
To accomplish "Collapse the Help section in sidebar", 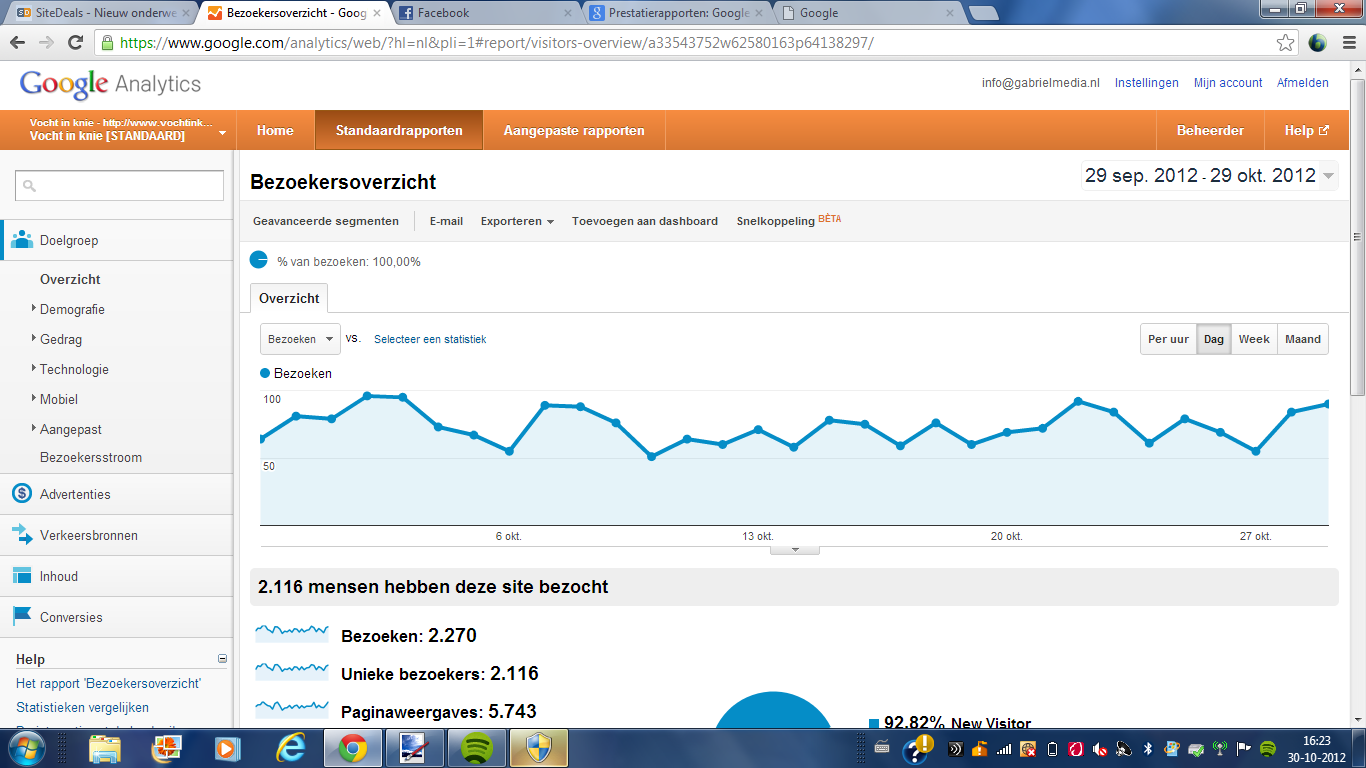I will coord(222,659).
